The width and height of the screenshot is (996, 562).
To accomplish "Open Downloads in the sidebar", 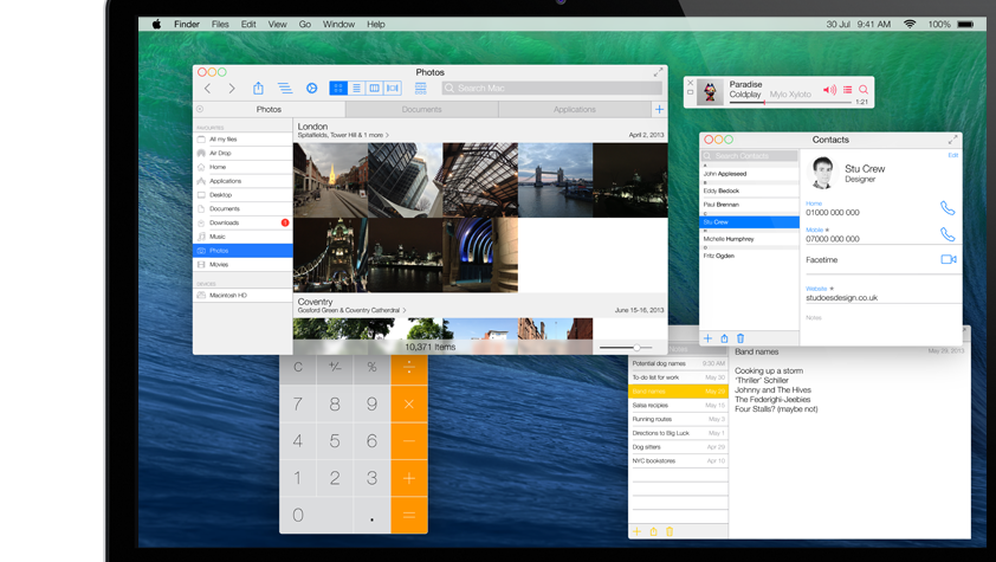I will [243, 223].
